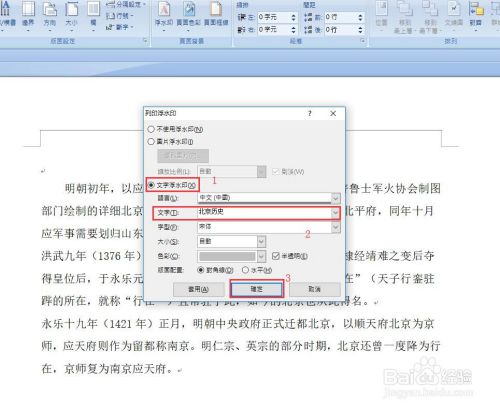Screen dimensions: 500x410
Task: Click the grey color swatch in Color field
Action: (x=227, y=256)
